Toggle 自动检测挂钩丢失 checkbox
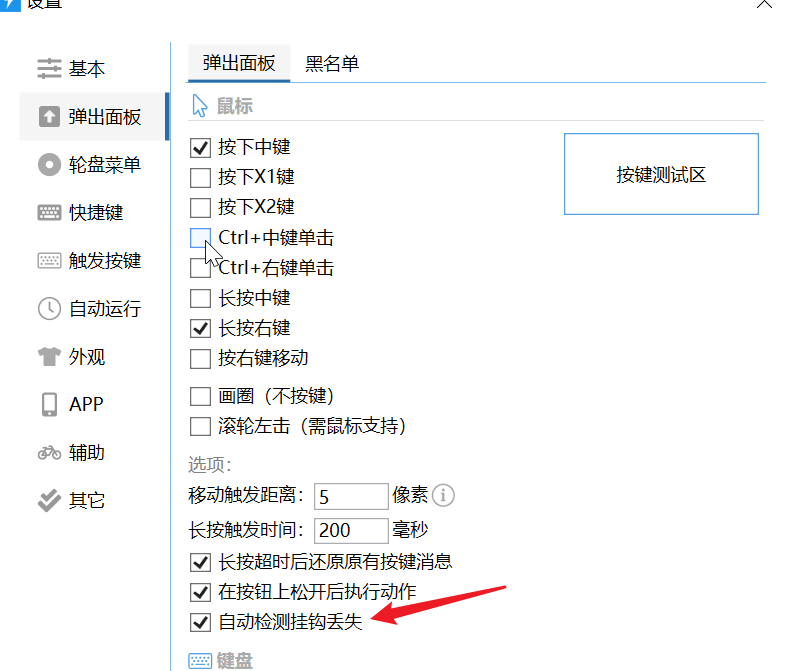786x671 pixels. tap(201, 622)
